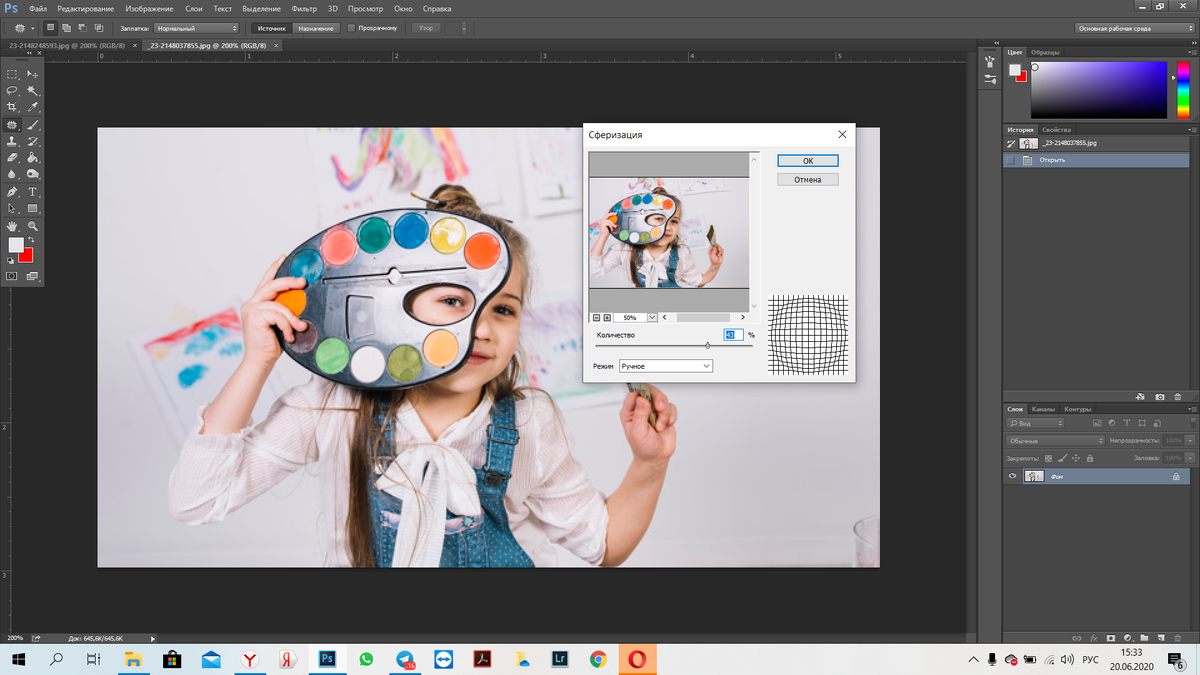Click the layer mask icon in Layers panel
The width and height of the screenshot is (1200, 675).
[1111, 637]
